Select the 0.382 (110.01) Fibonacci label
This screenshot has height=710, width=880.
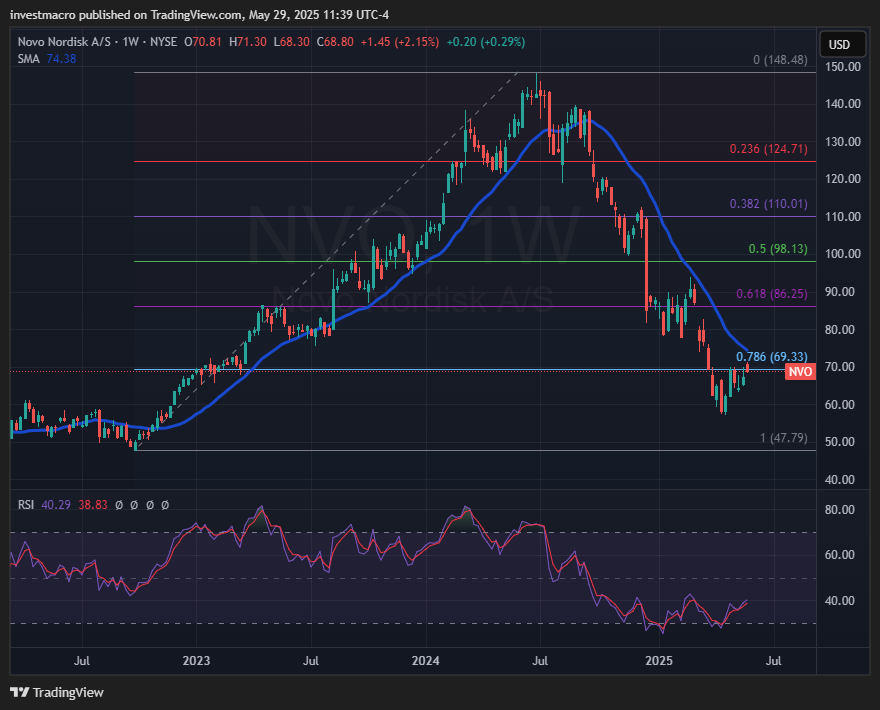click(768, 204)
